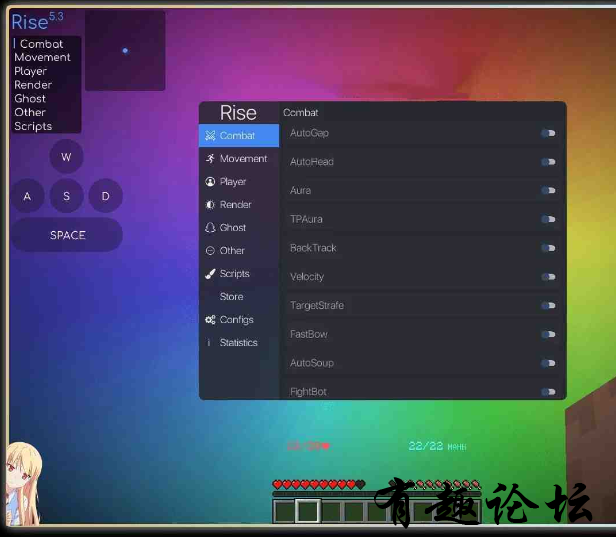Viewport: 616px width, 537px height.
Task: Select the highlighted second hotbar slot
Action: 308,510
